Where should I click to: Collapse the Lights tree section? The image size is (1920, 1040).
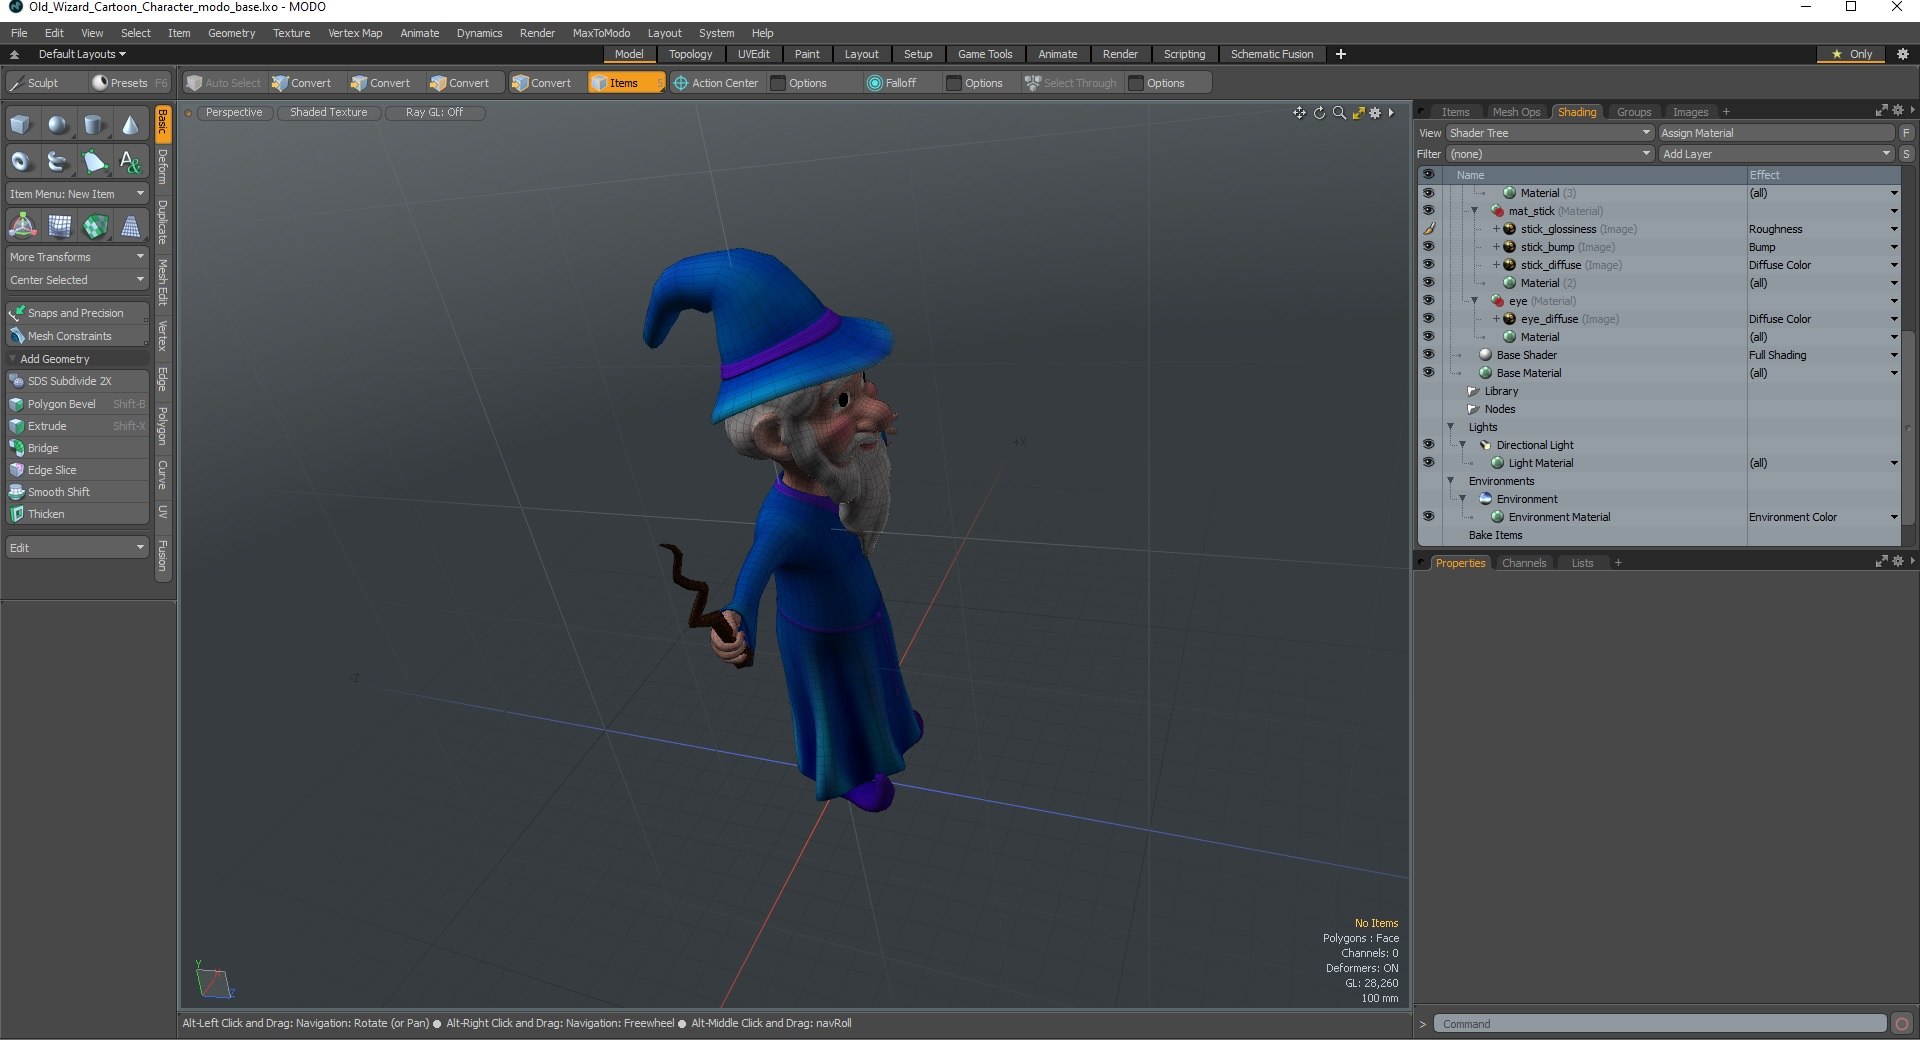pos(1450,427)
